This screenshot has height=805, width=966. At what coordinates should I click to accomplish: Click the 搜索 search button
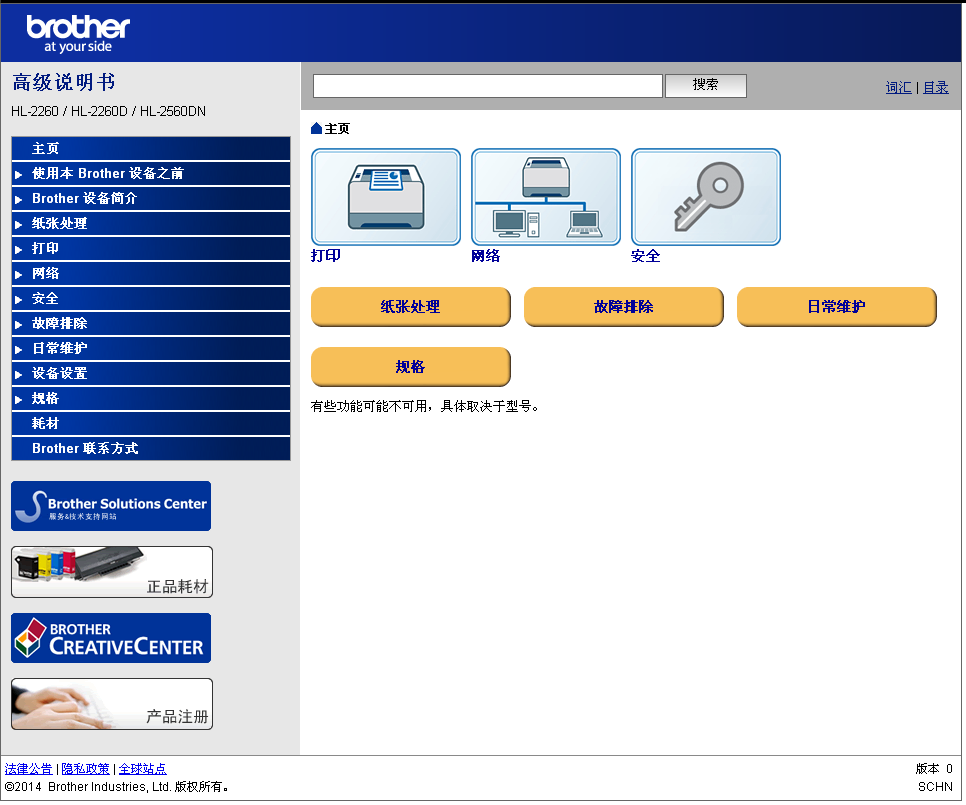tap(706, 86)
